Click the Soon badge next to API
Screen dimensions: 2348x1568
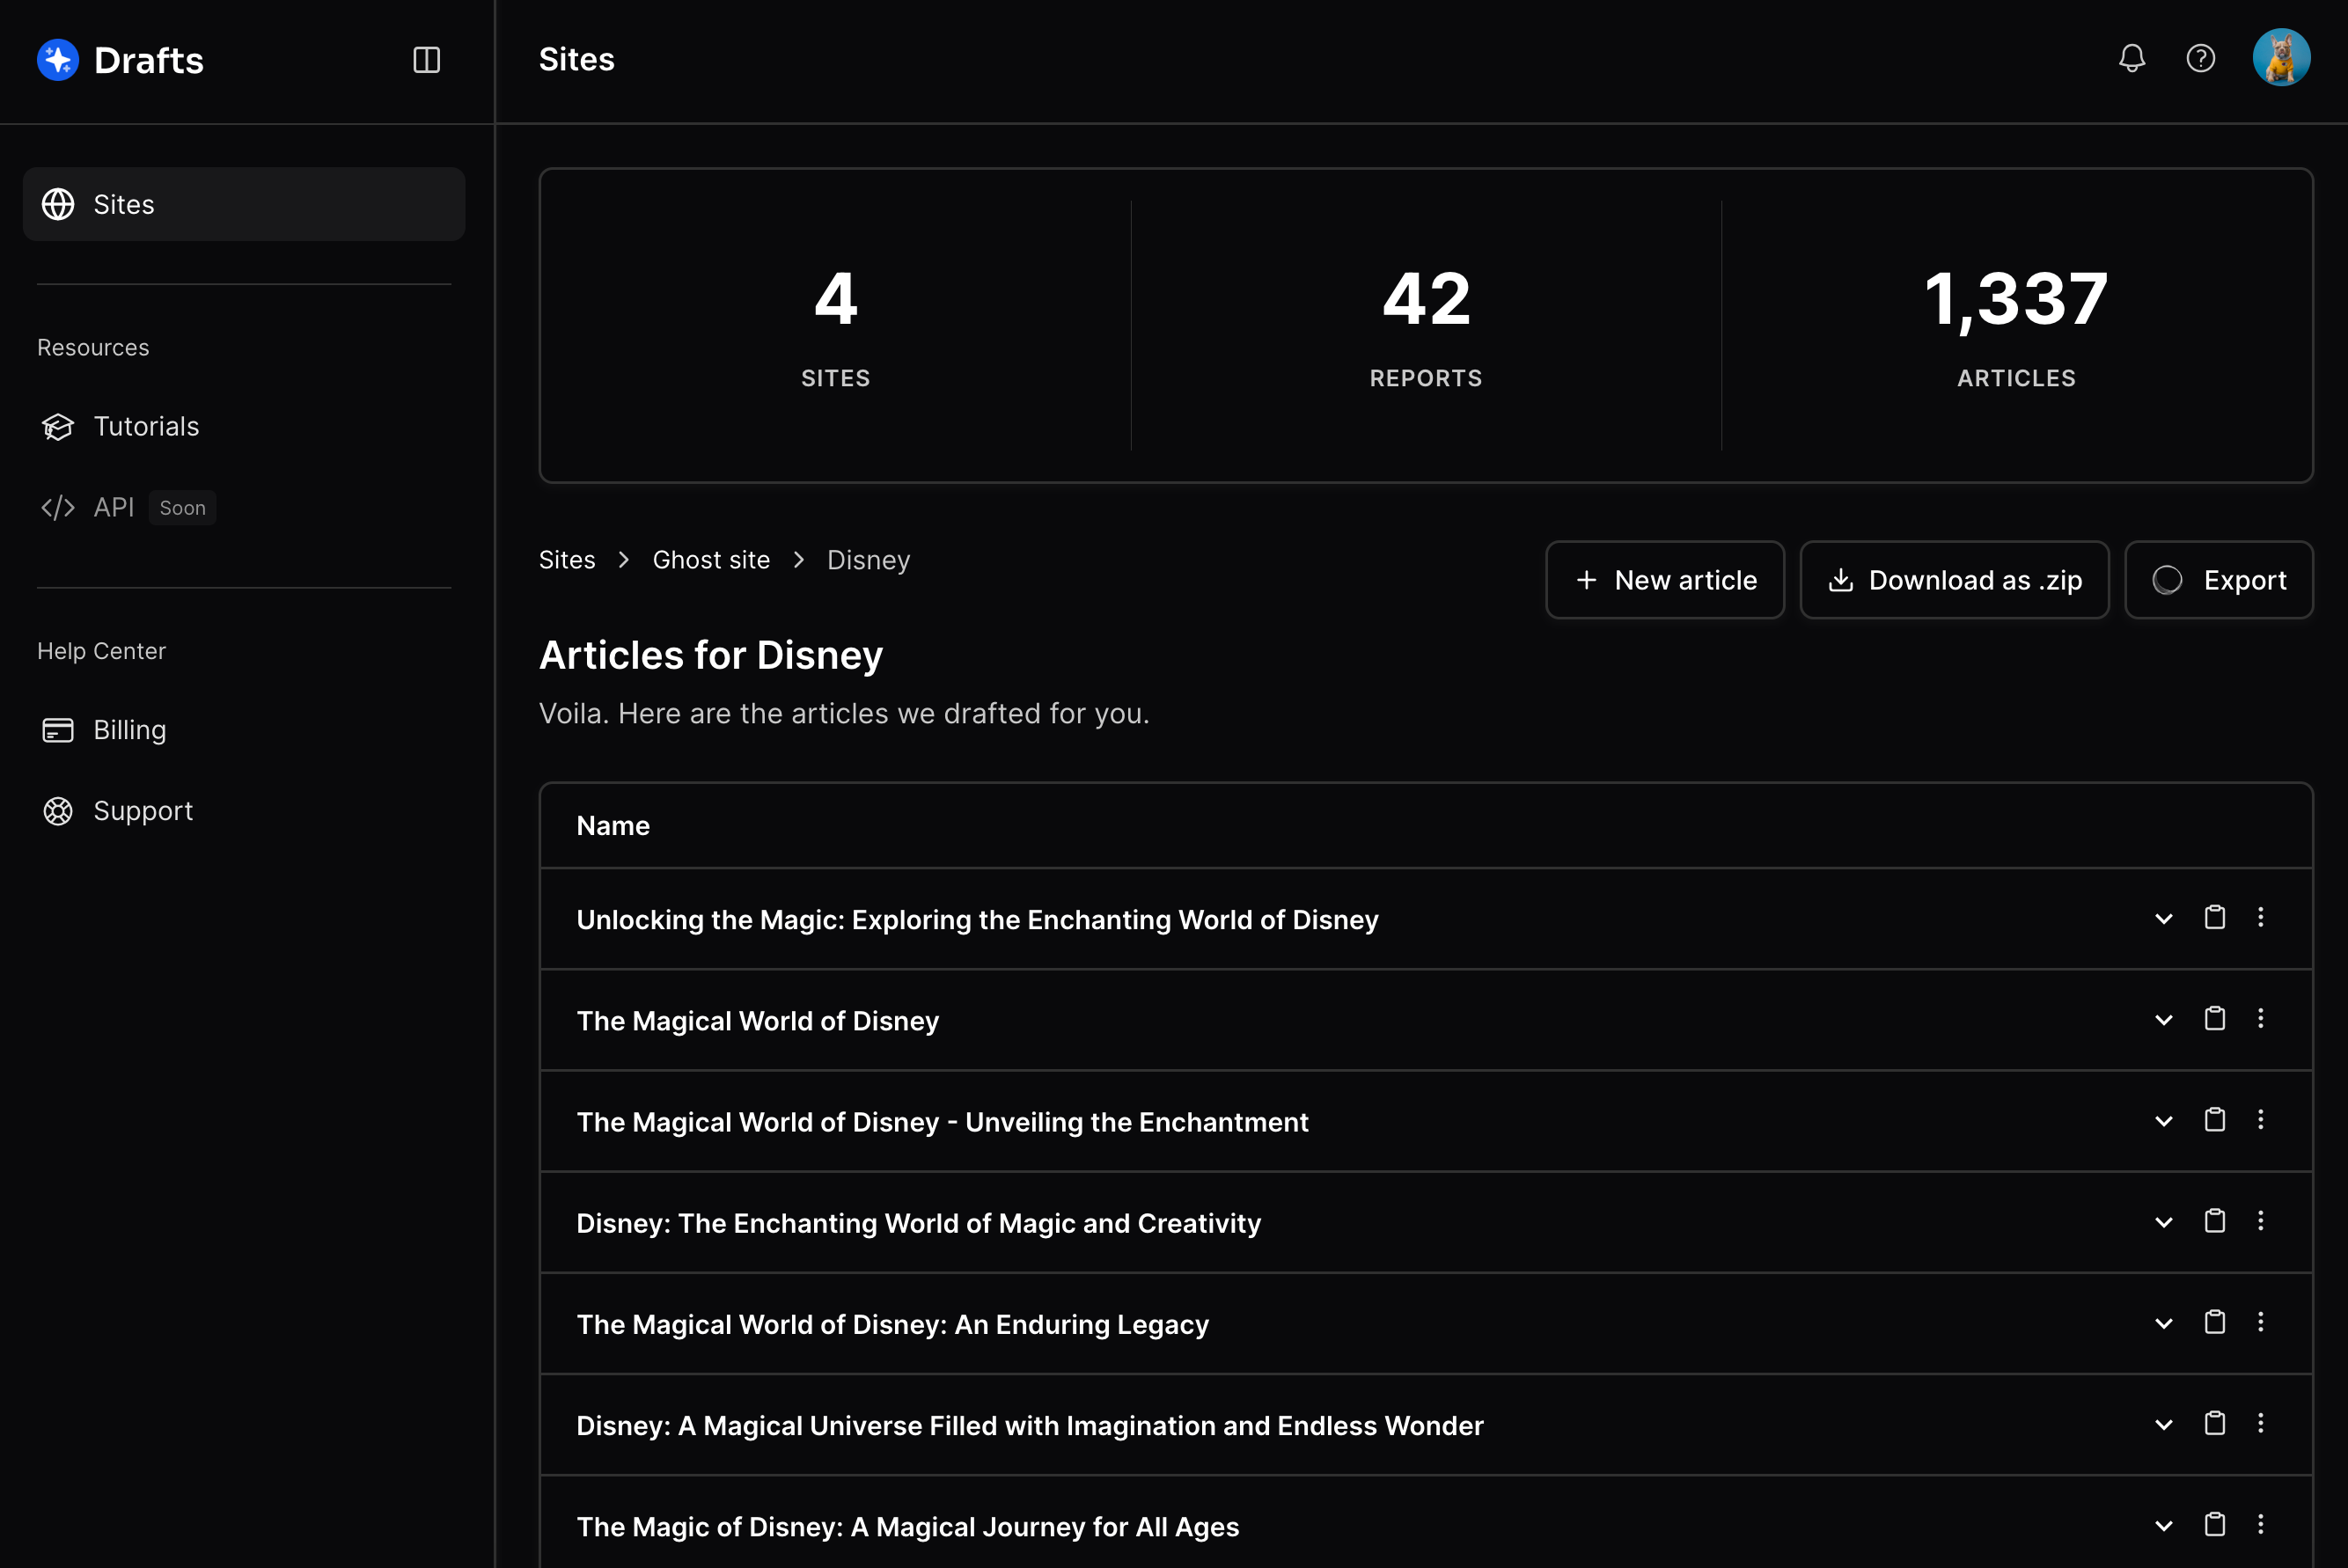(182, 508)
